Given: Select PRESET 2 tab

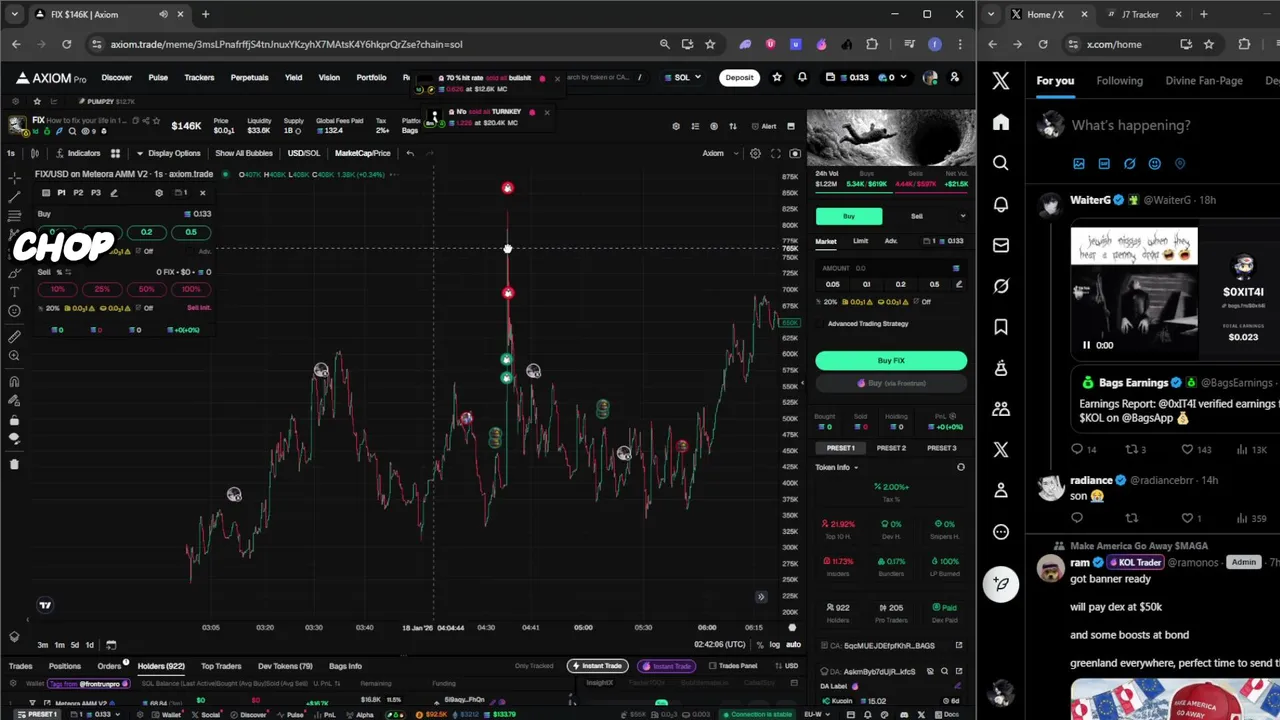Looking at the screenshot, I should 891,448.
